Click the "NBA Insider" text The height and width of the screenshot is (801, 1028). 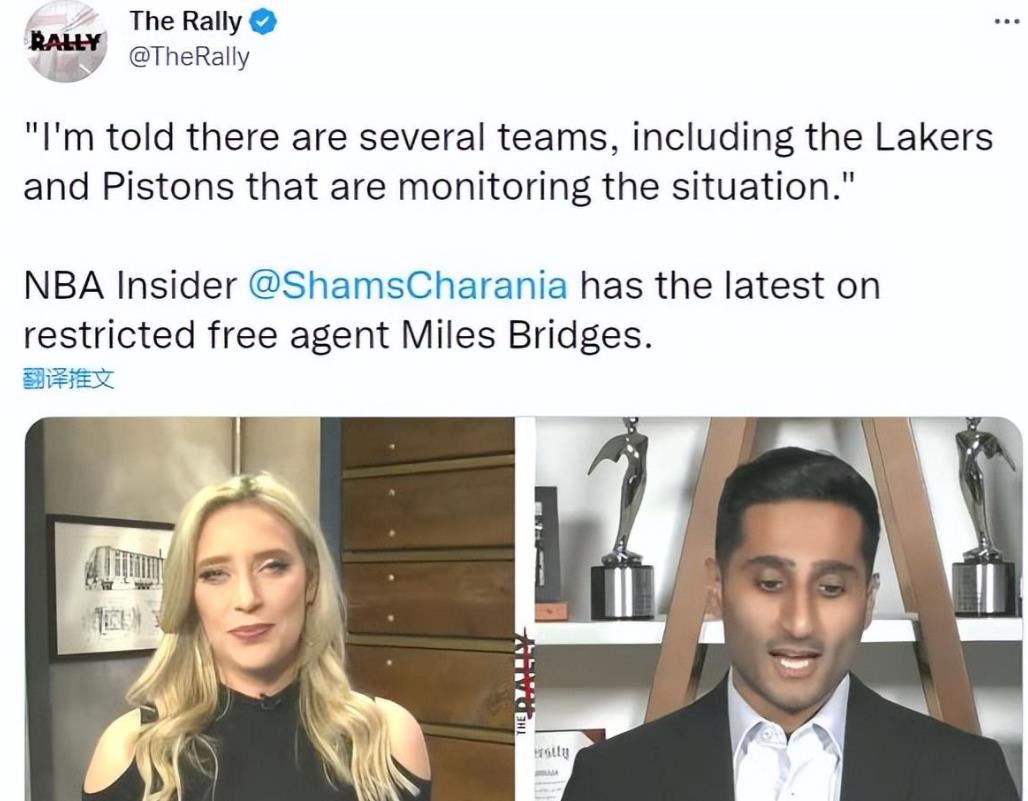[130, 286]
